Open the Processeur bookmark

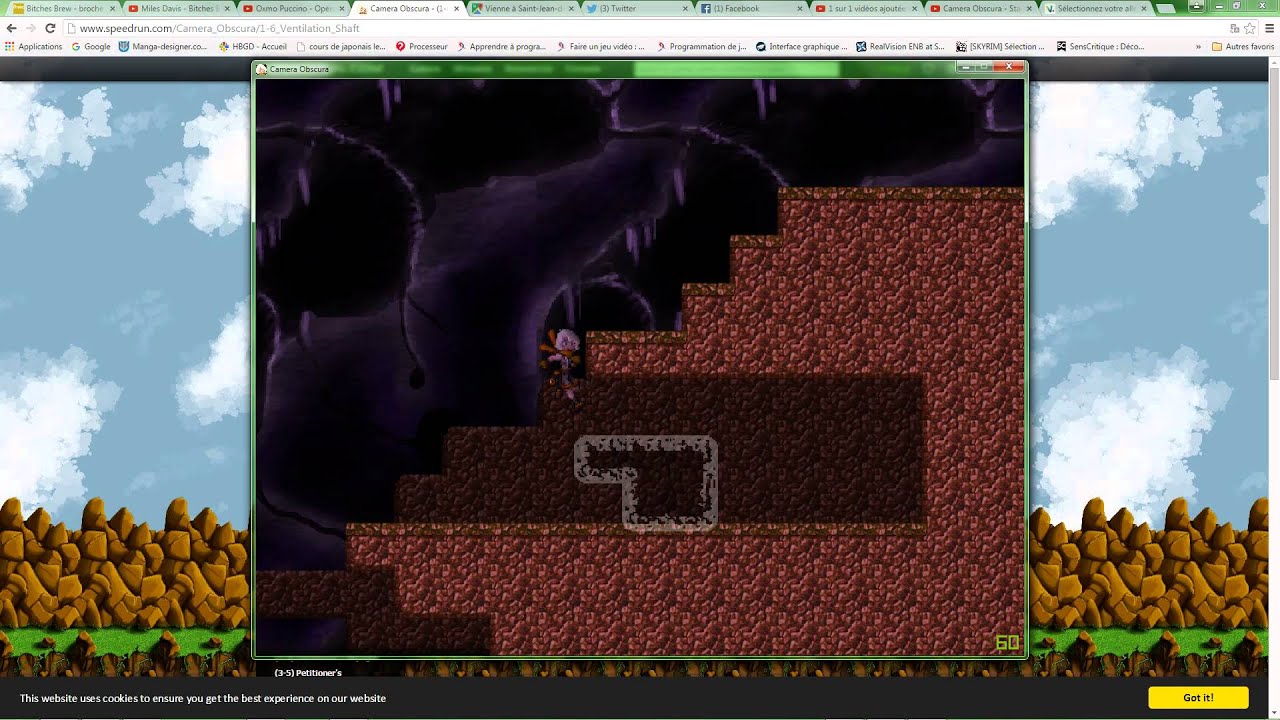point(422,46)
